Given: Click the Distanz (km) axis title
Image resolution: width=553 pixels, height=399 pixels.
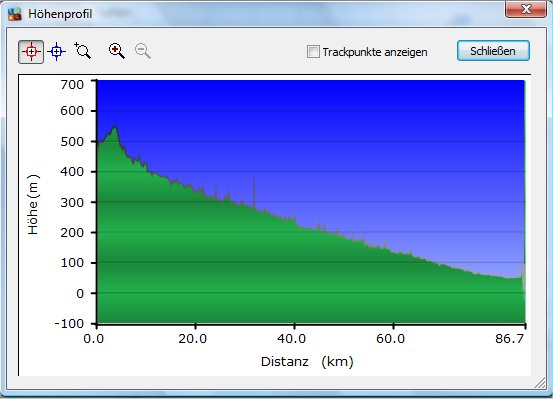Looking at the screenshot, I should point(307,362).
